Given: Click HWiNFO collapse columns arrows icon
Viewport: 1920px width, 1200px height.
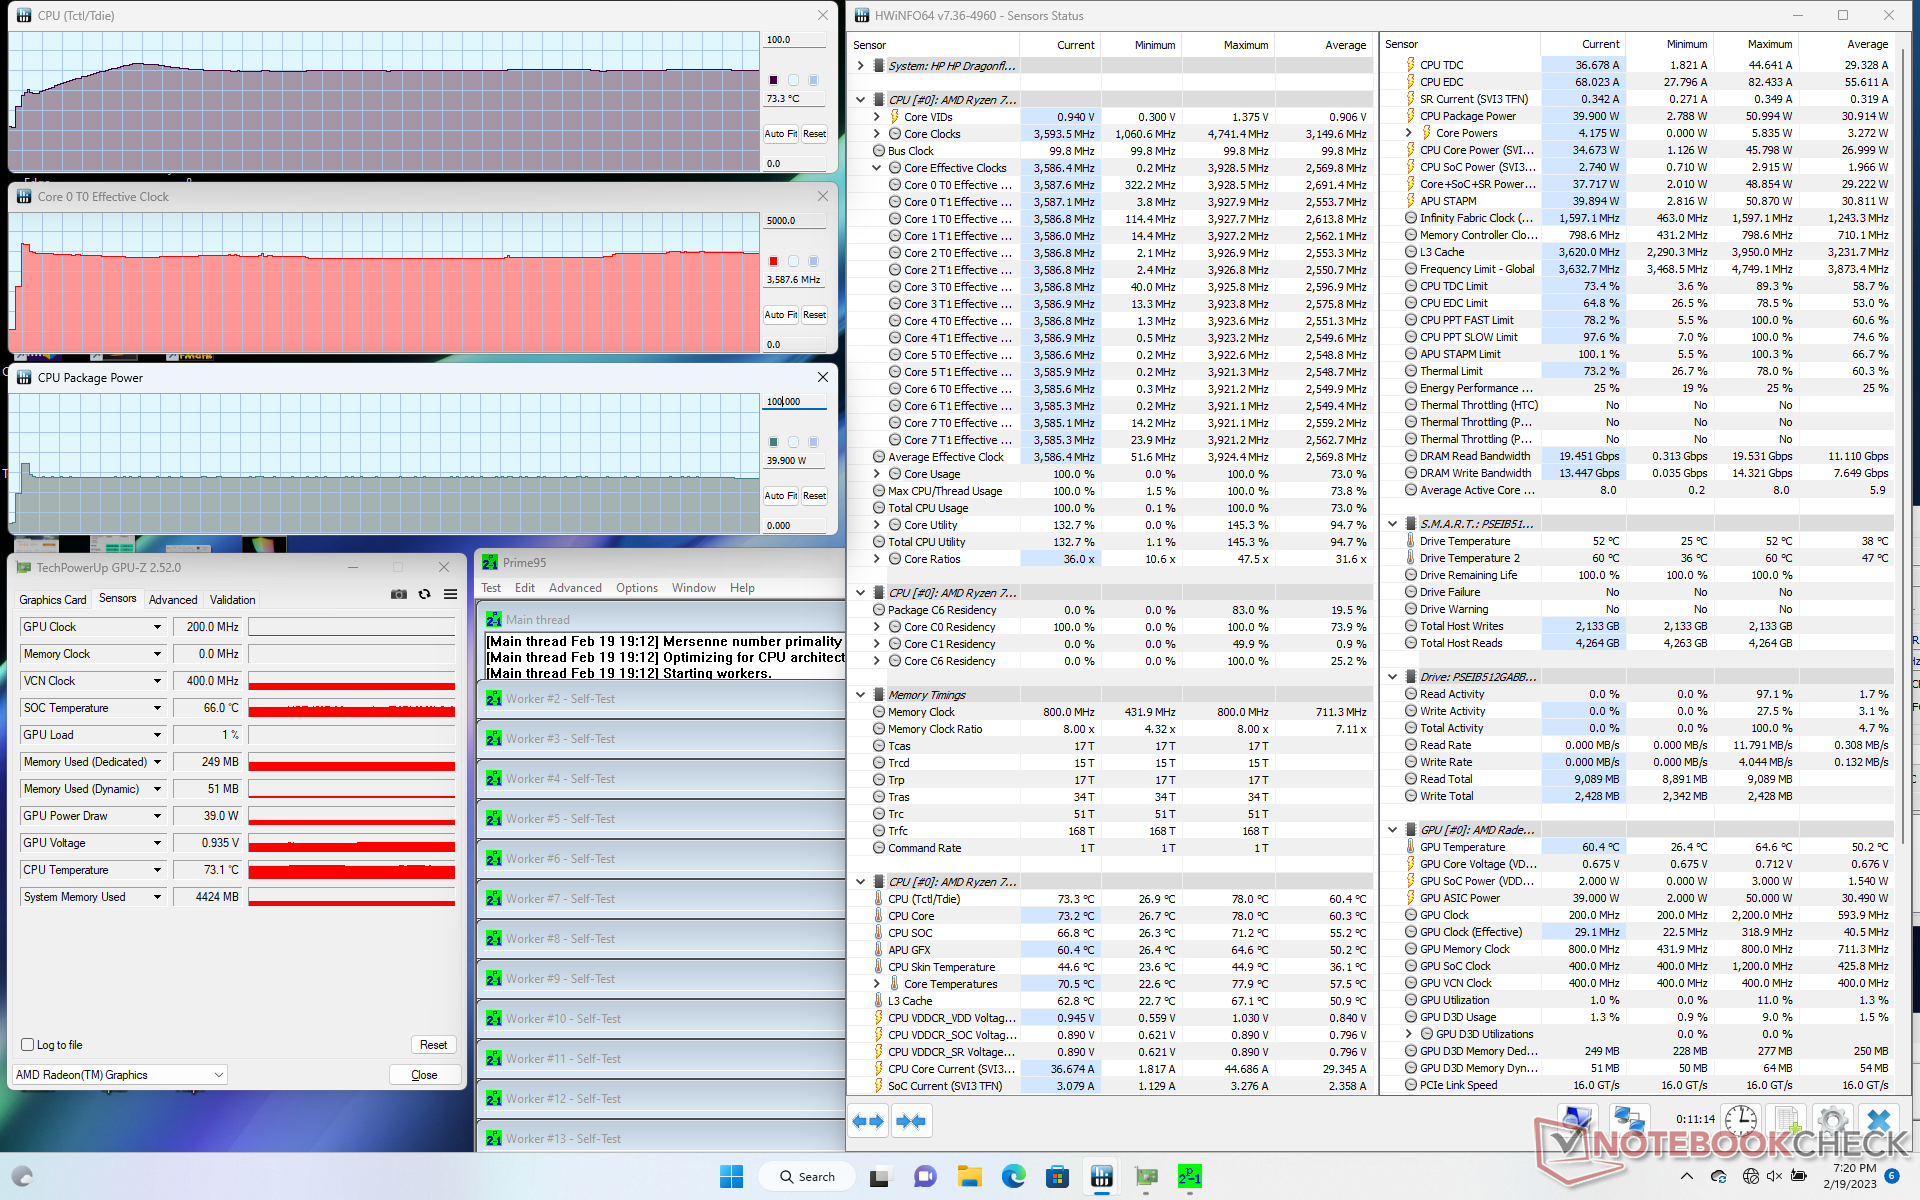Looking at the screenshot, I should (x=911, y=1121).
